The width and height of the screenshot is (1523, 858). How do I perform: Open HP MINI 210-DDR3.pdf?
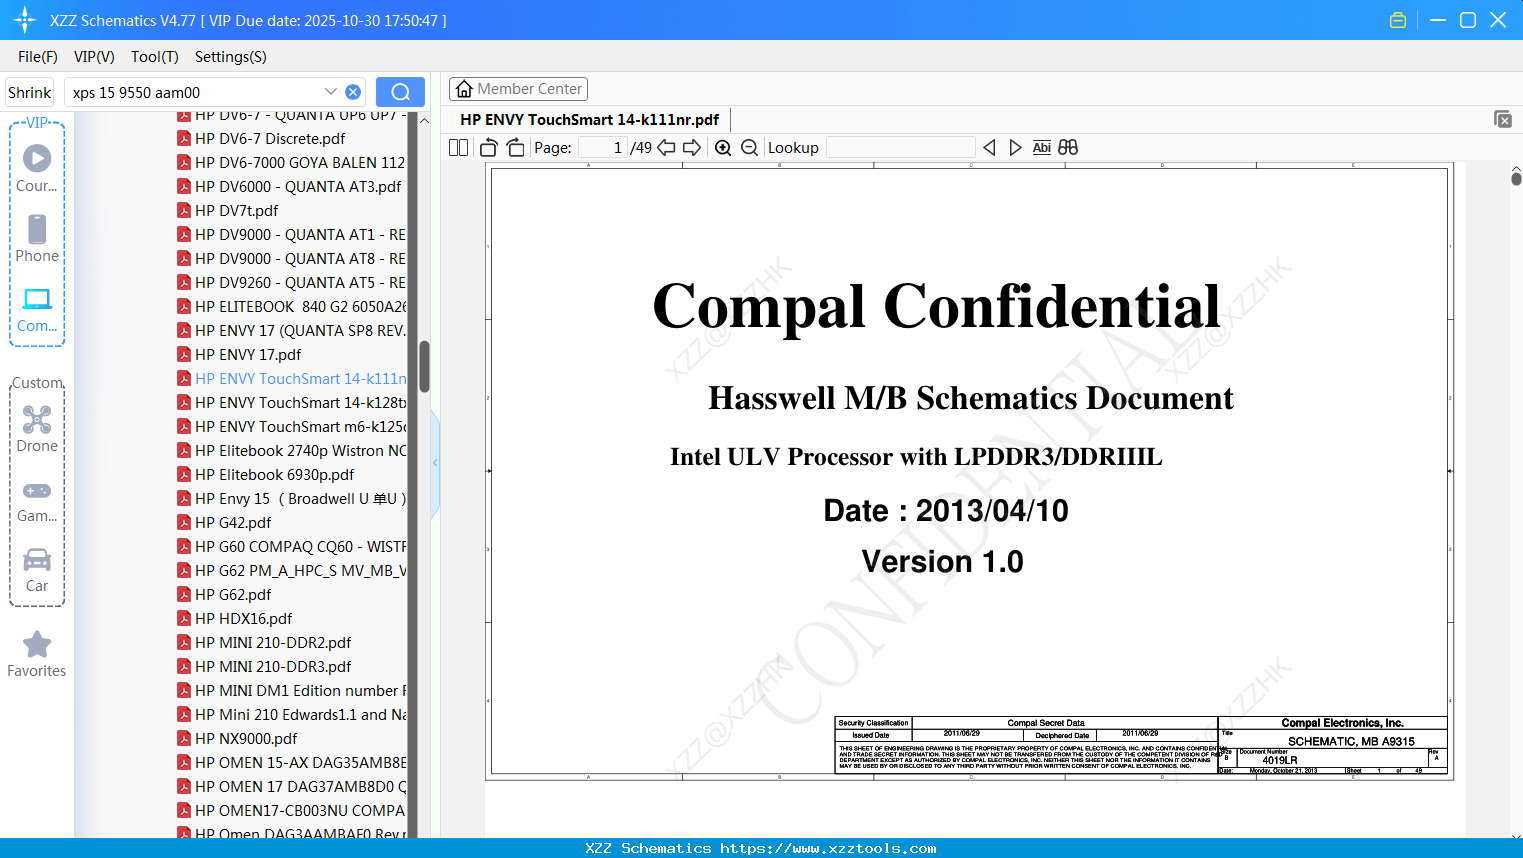tap(273, 667)
